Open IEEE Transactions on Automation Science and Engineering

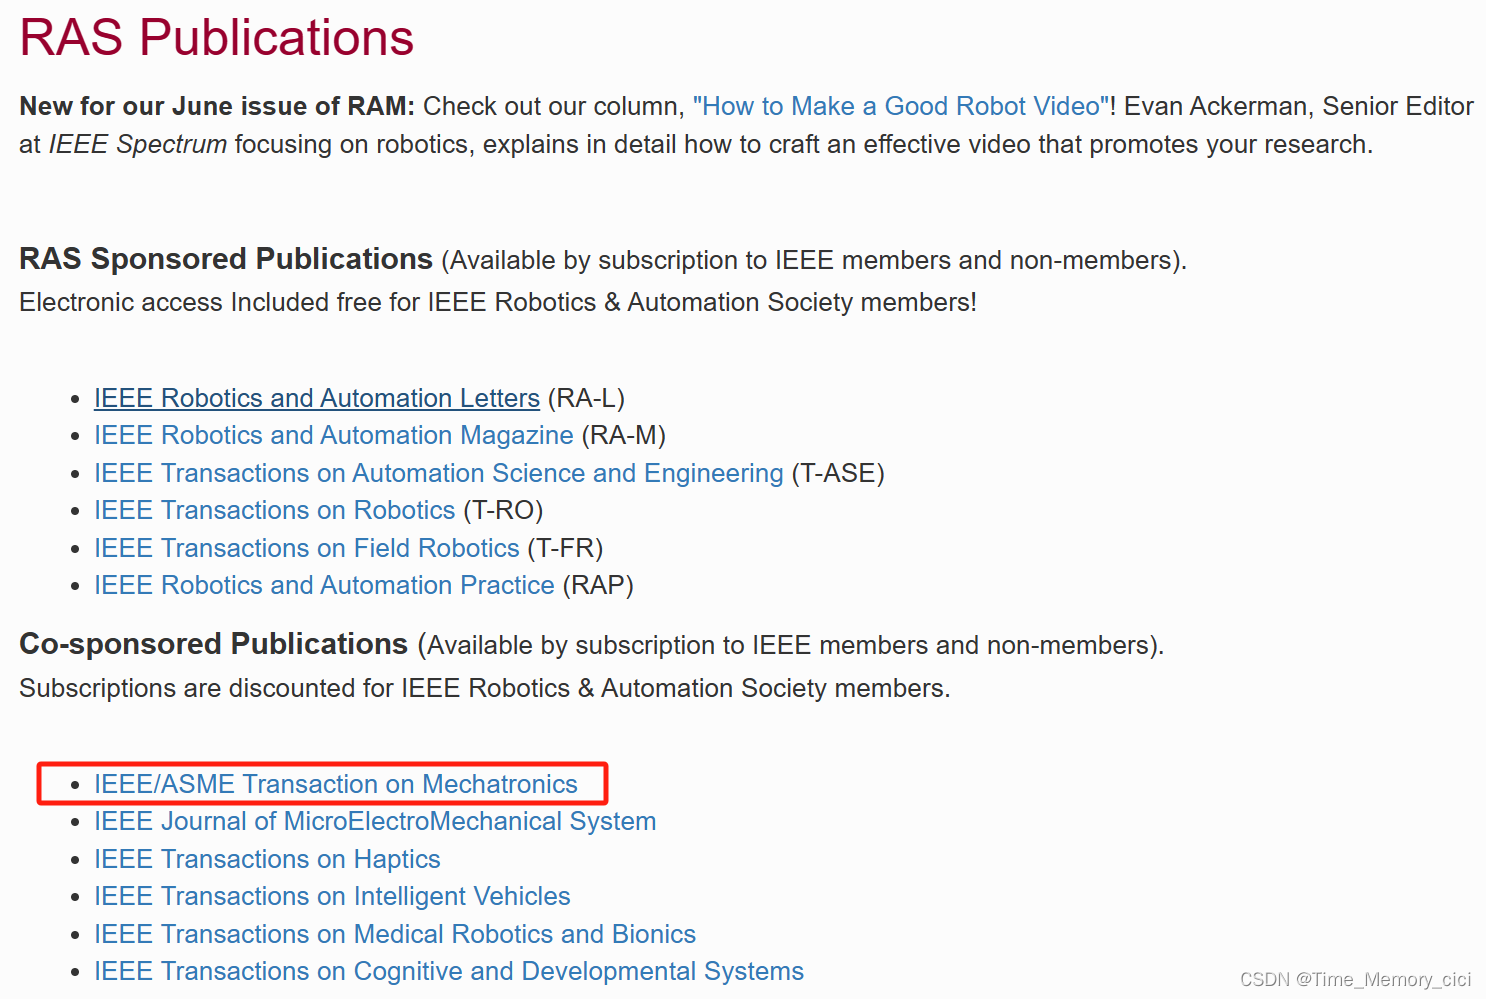(439, 473)
